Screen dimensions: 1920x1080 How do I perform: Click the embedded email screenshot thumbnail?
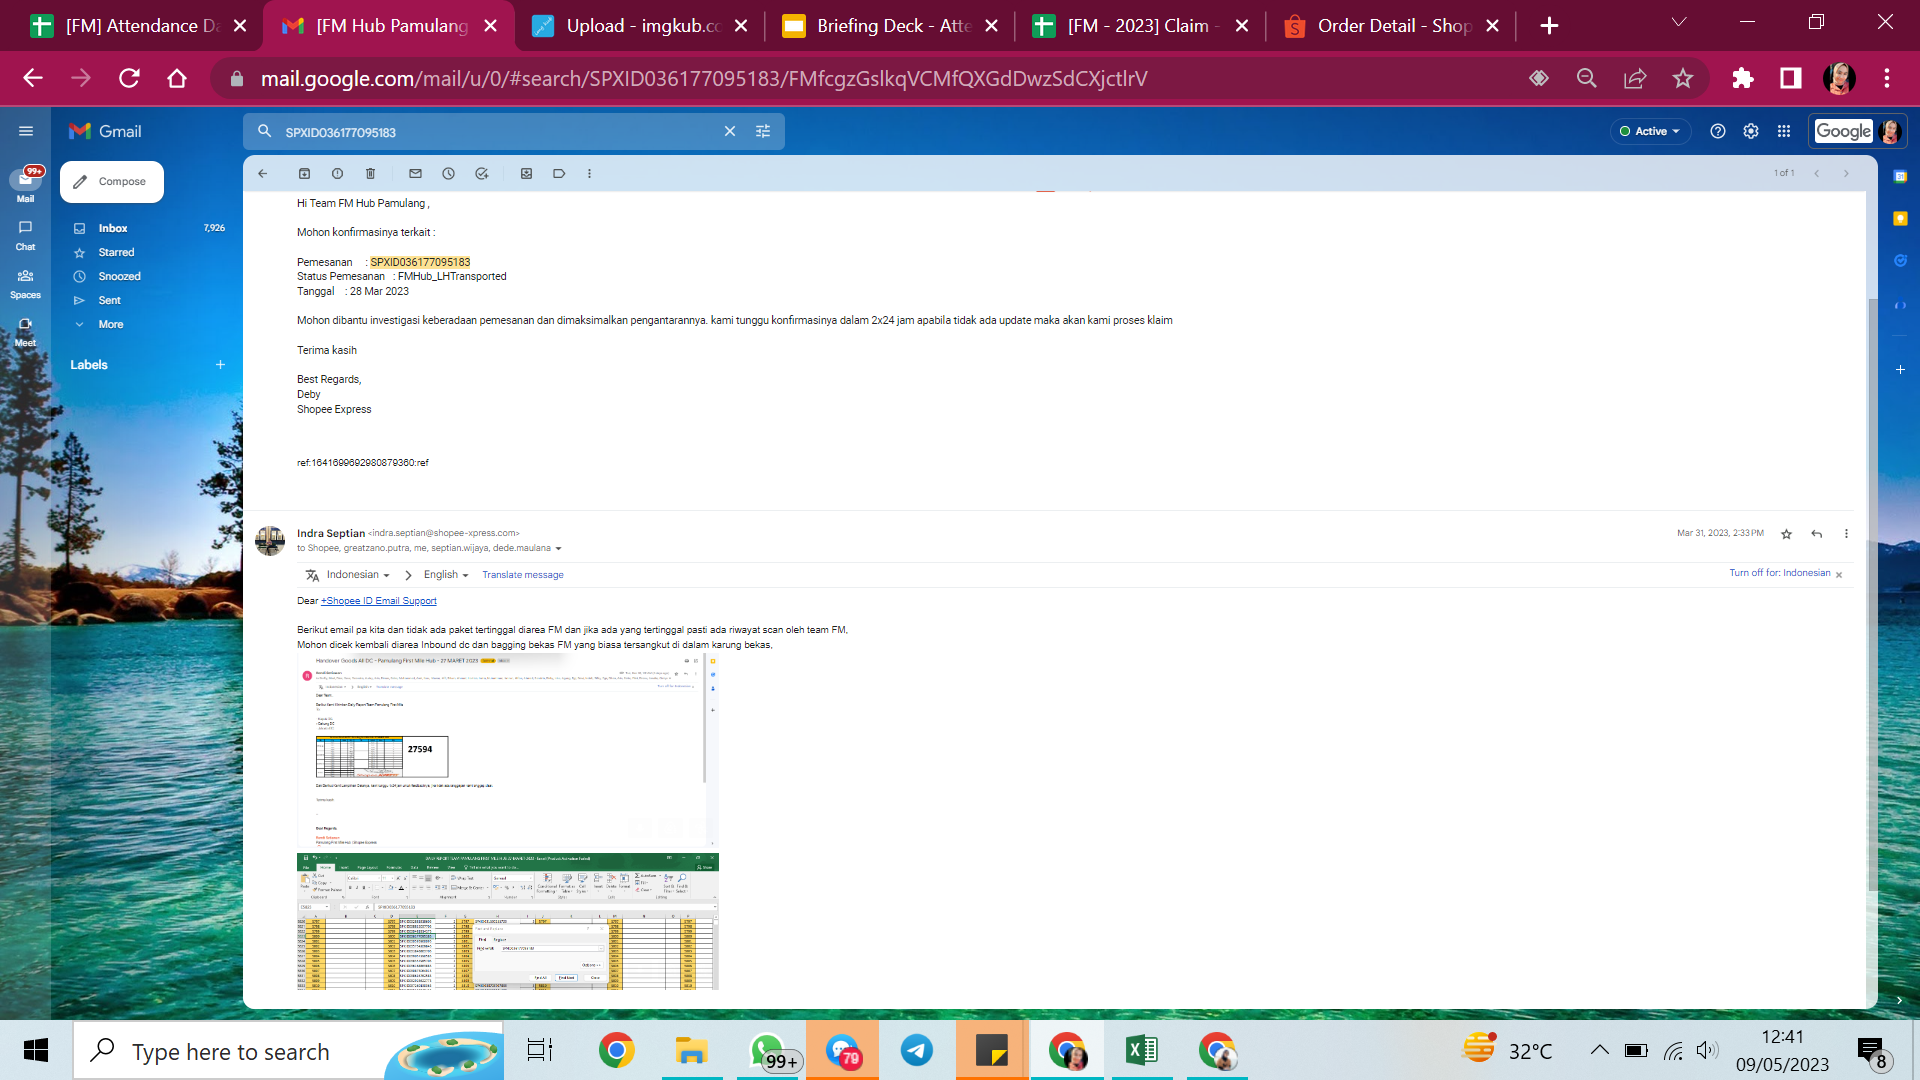pyautogui.click(x=507, y=752)
